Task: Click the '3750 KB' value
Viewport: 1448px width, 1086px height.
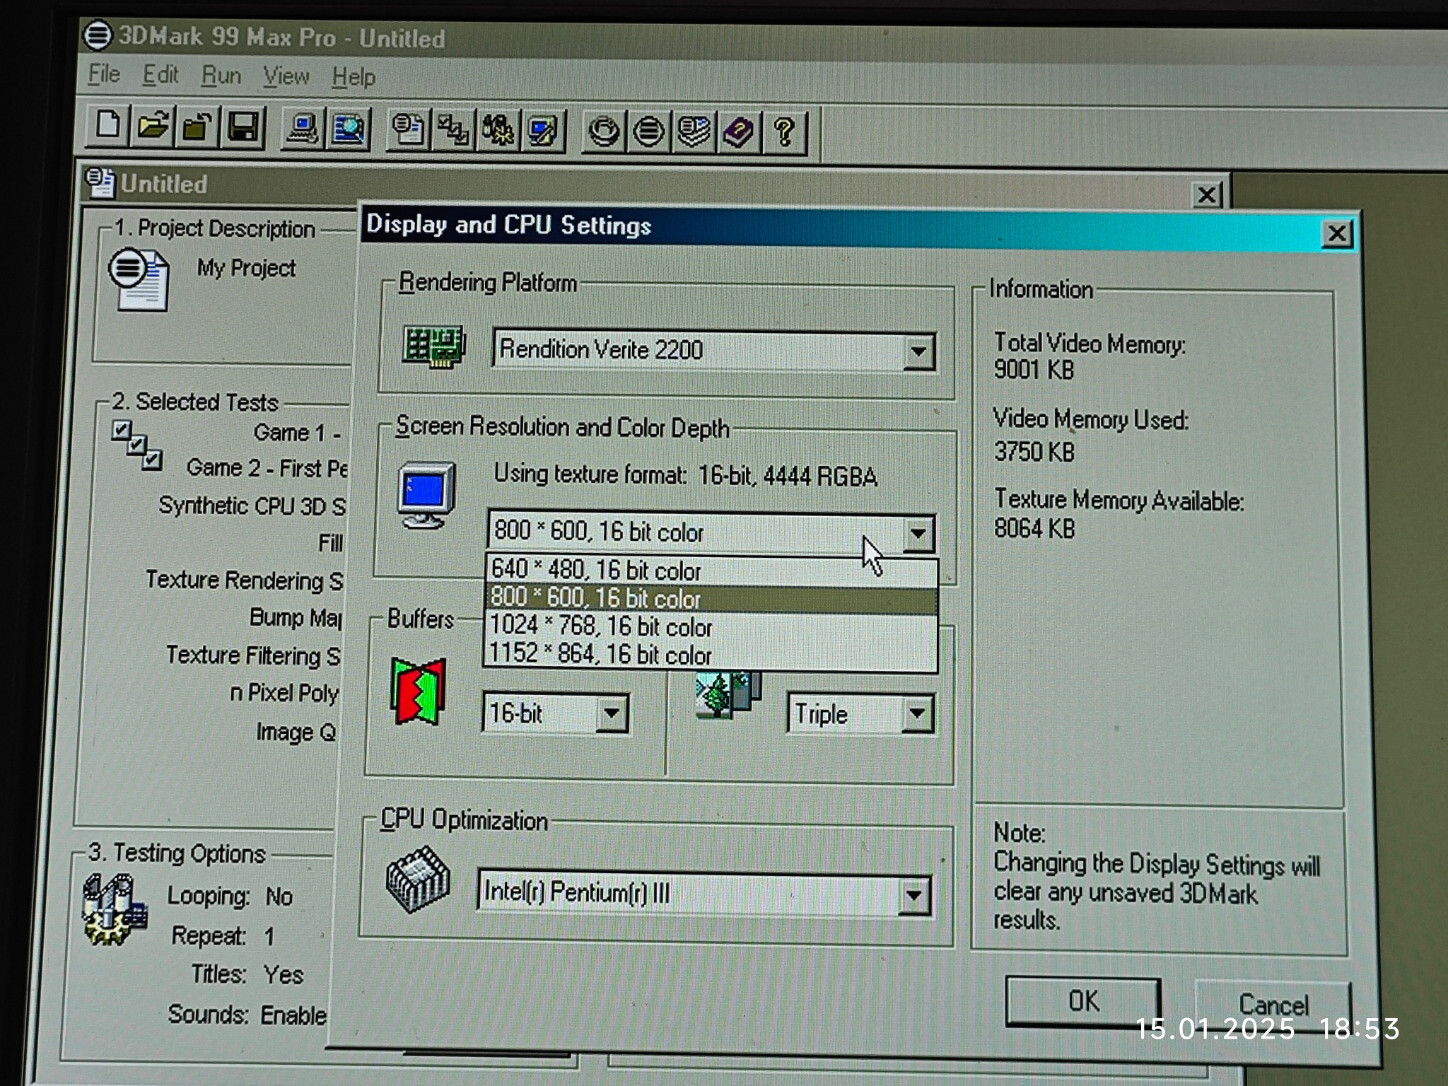Action: pyautogui.click(x=1034, y=452)
